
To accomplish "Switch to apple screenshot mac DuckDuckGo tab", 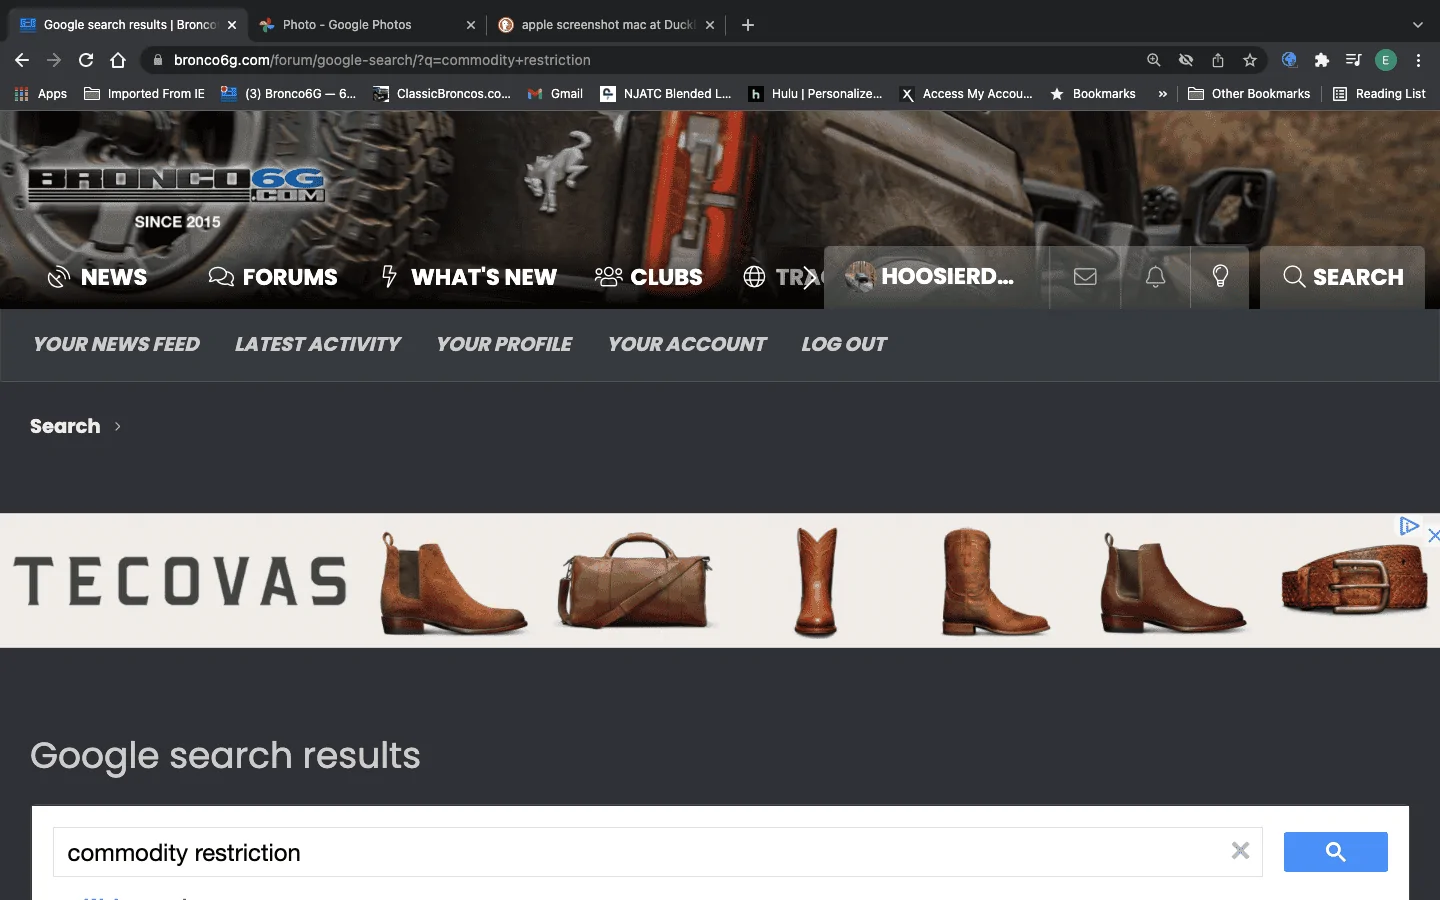I will 607,25.
